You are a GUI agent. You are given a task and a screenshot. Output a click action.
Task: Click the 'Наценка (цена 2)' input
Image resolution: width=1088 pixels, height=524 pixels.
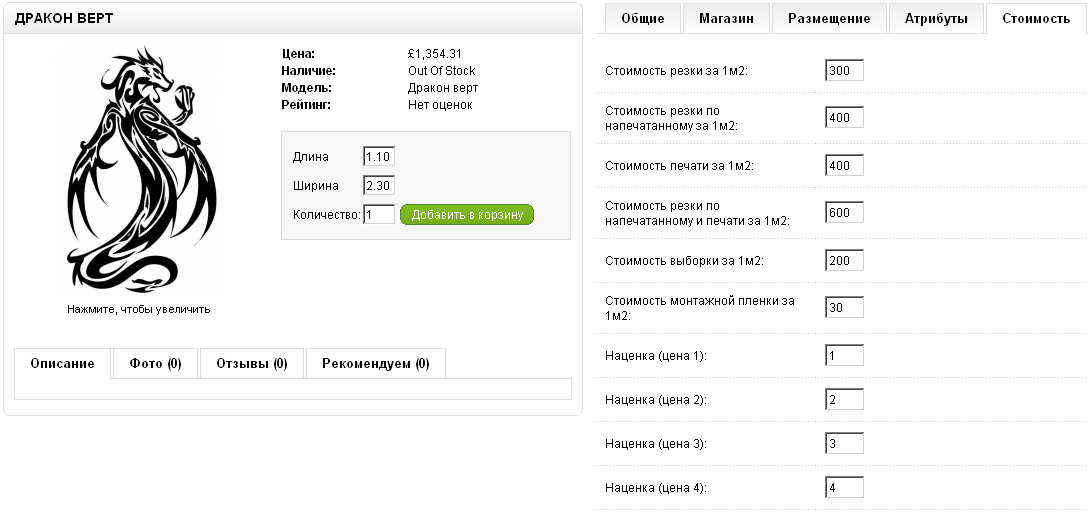click(844, 400)
